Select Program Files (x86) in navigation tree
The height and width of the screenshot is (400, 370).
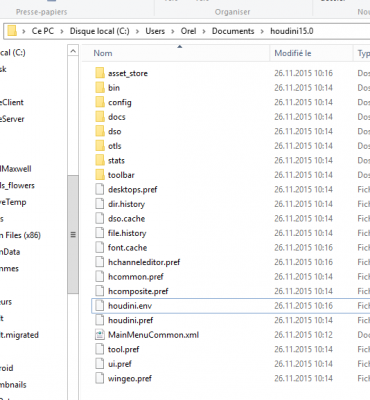click(x=20, y=235)
